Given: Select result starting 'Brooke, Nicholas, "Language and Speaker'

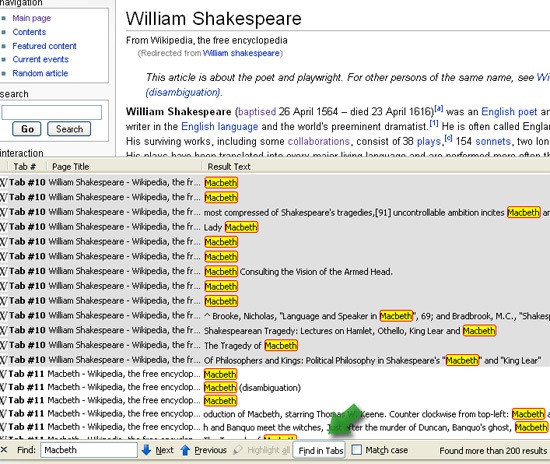Looking at the screenshot, I should [x=275, y=316].
